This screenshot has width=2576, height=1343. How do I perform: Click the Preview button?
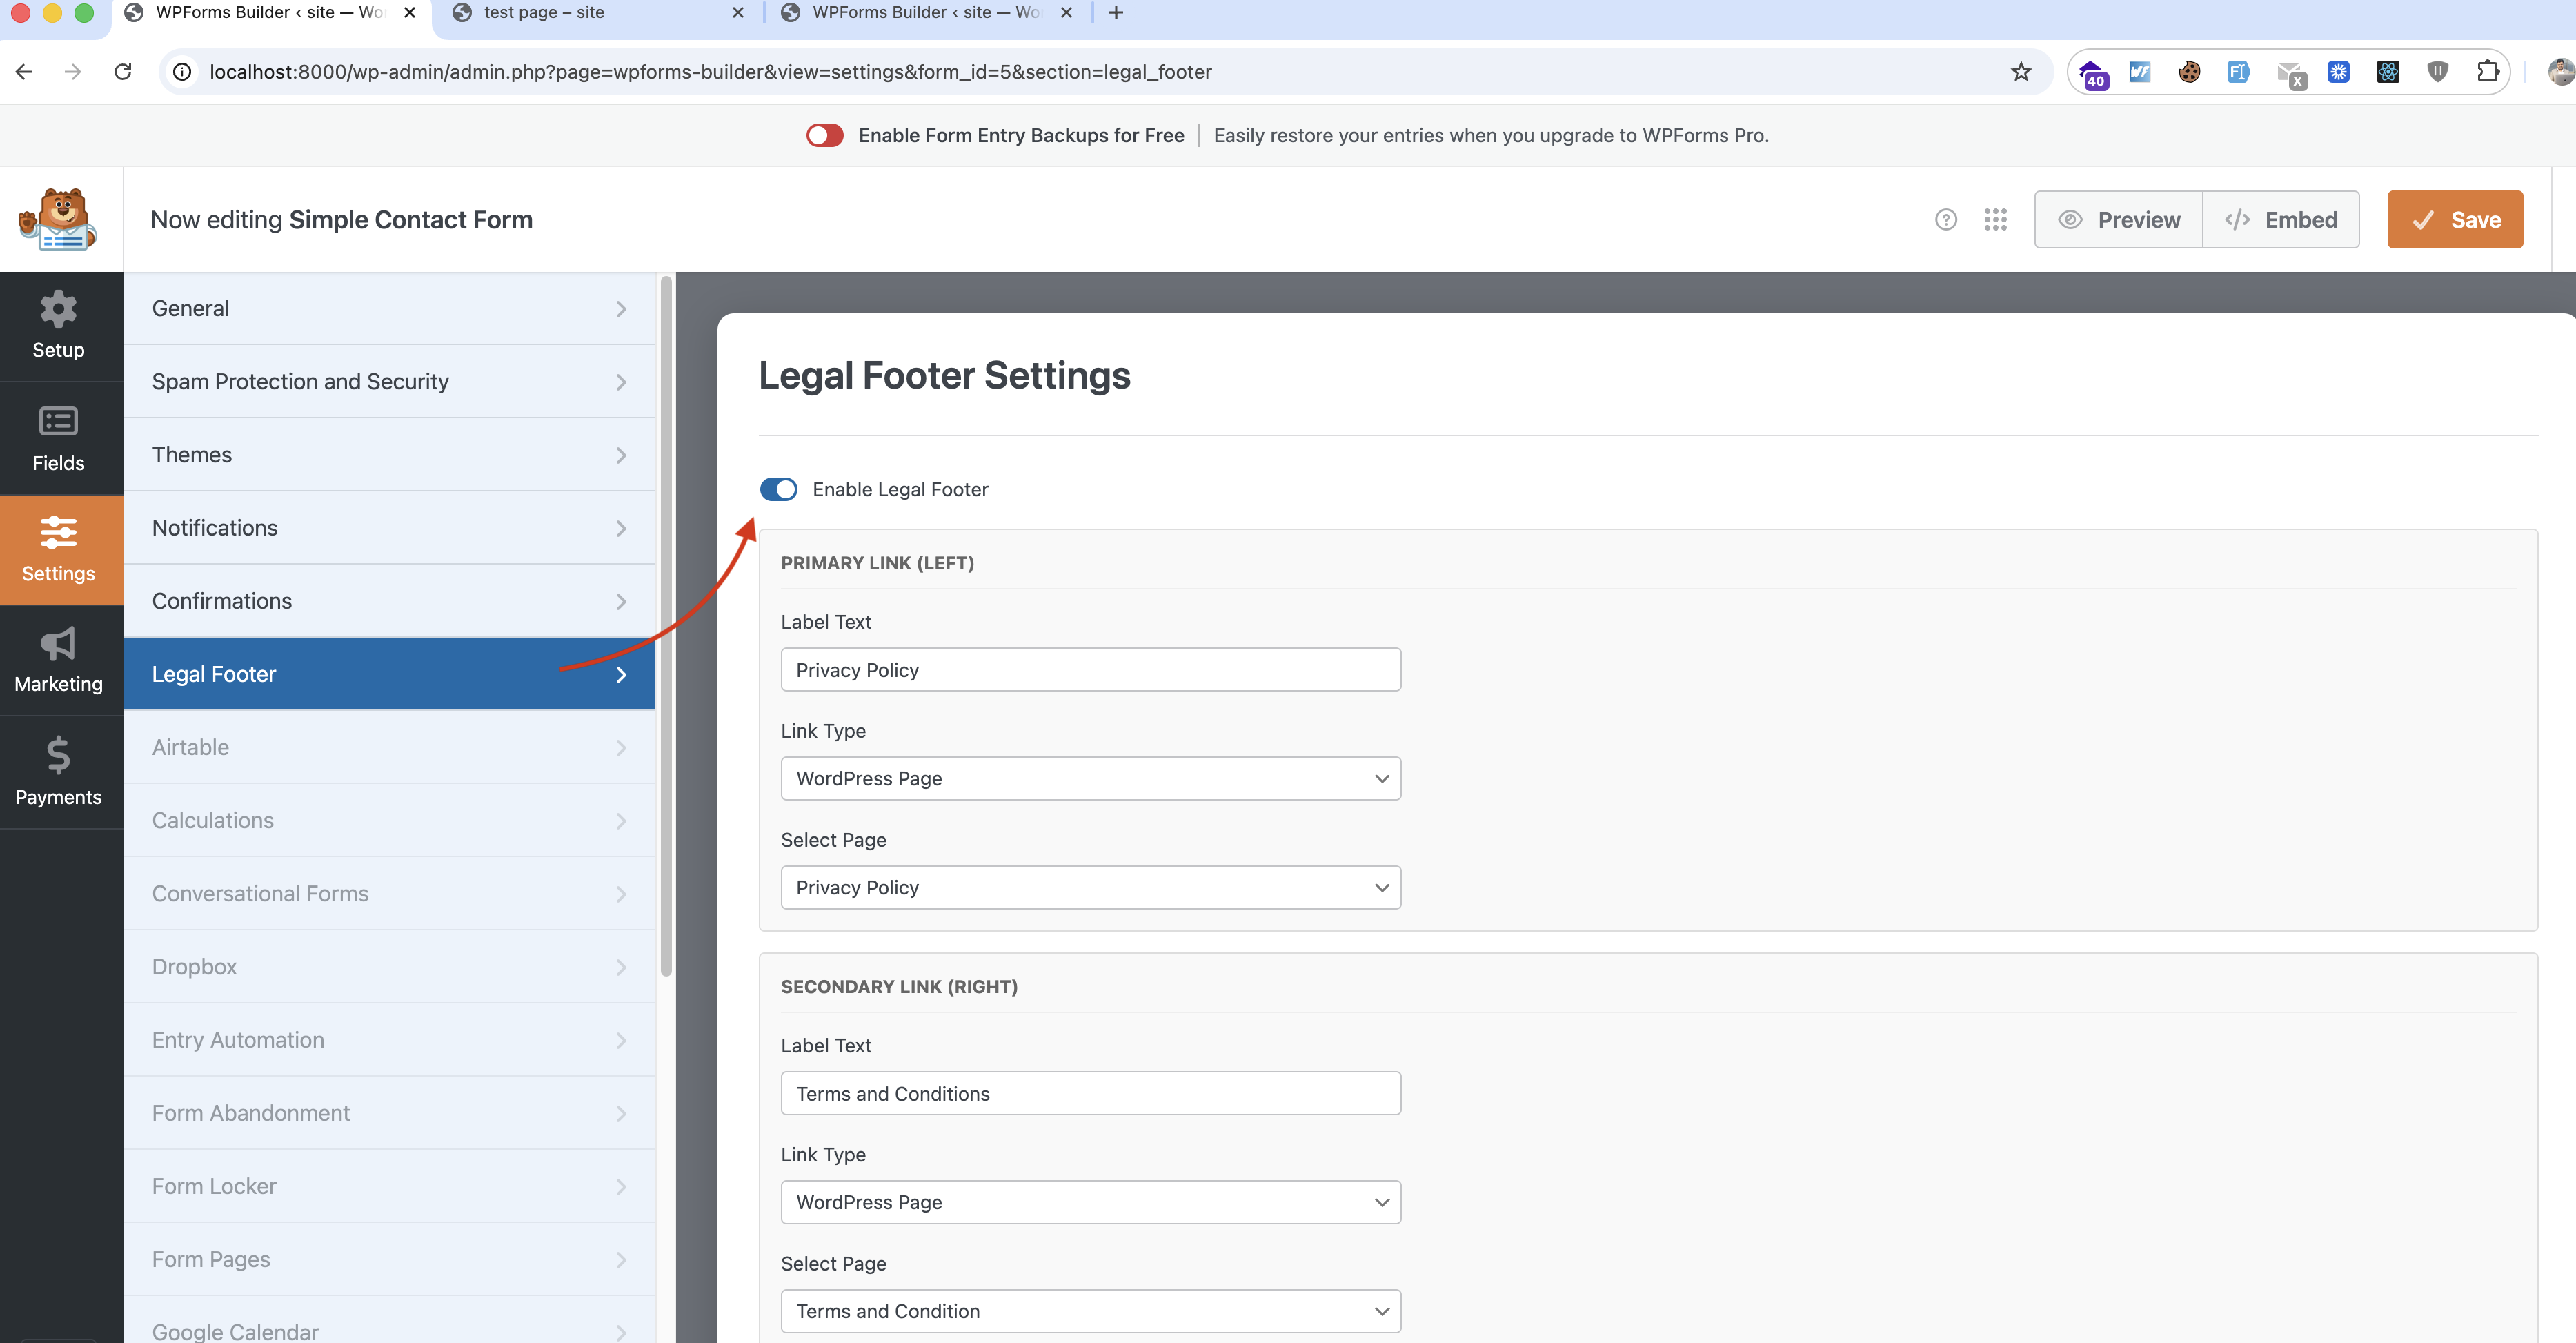[2118, 219]
